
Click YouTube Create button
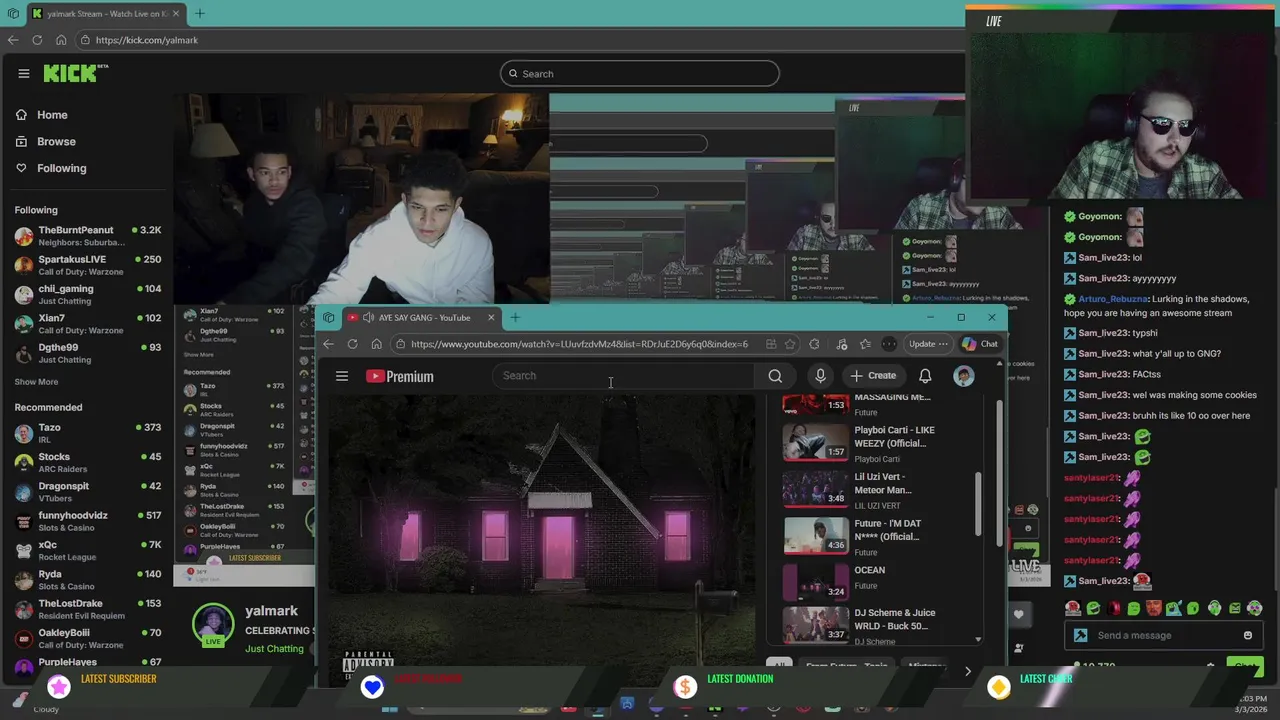(x=874, y=376)
